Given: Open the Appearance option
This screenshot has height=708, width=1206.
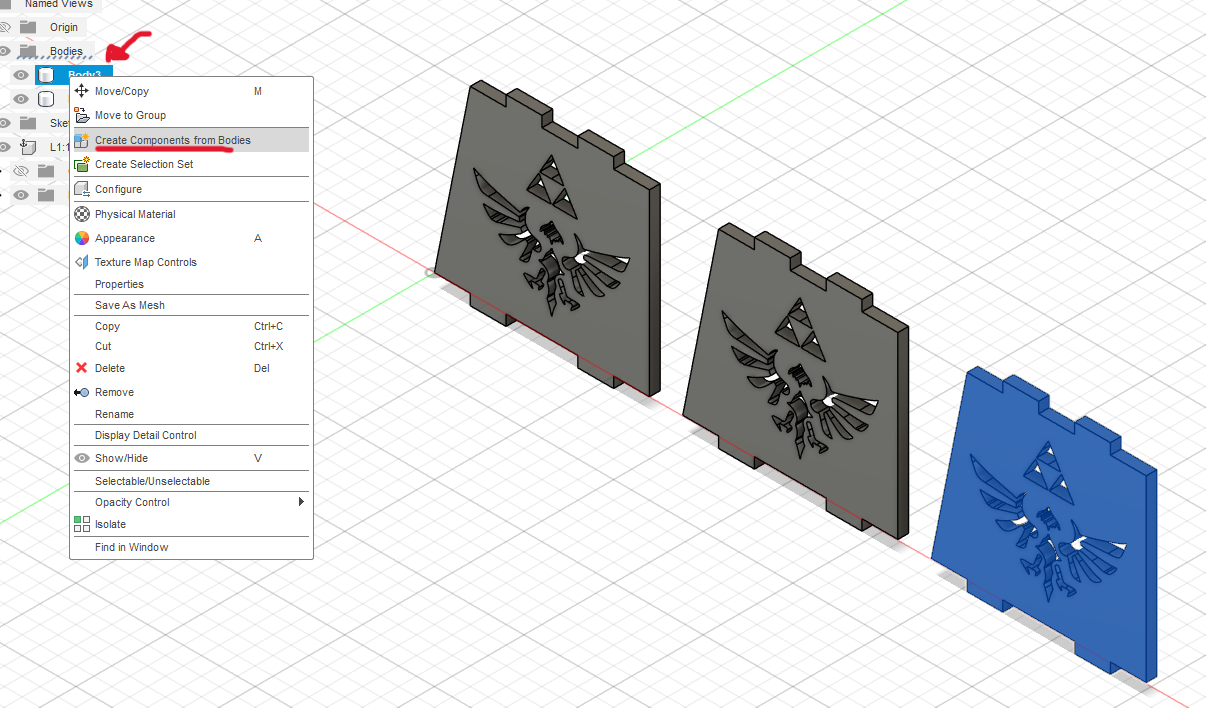Looking at the screenshot, I should click(191, 238).
